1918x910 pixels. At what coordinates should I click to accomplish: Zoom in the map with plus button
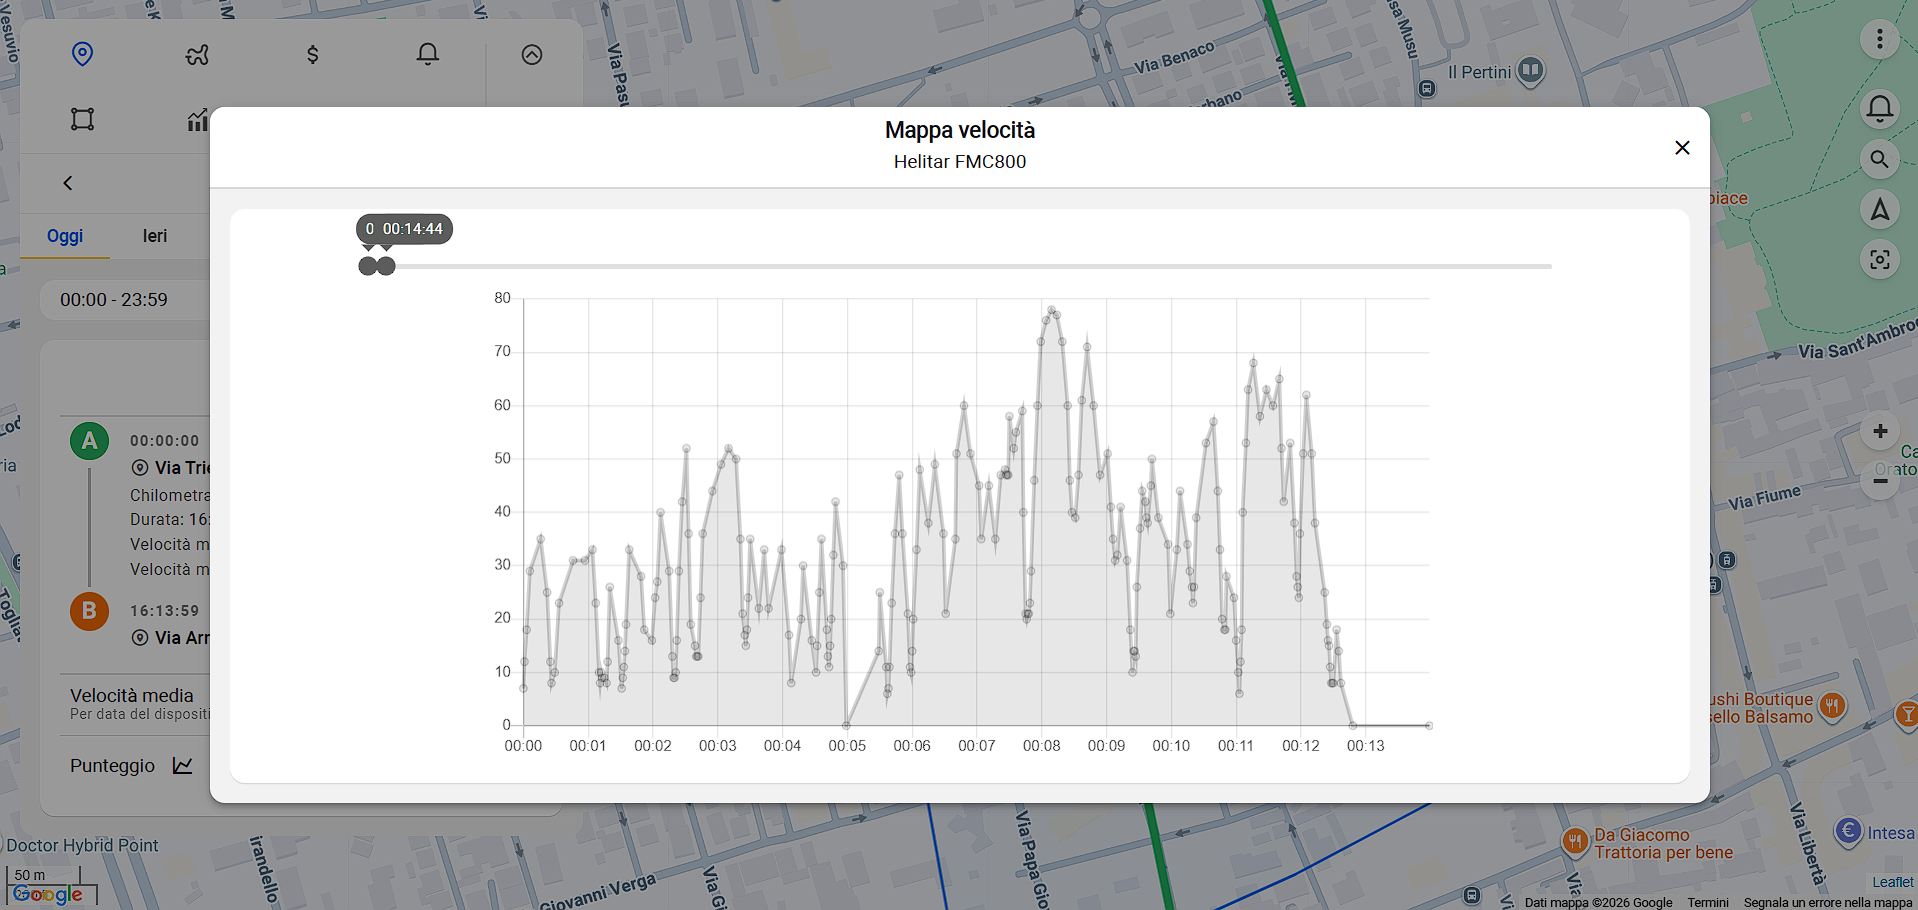(1879, 431)
